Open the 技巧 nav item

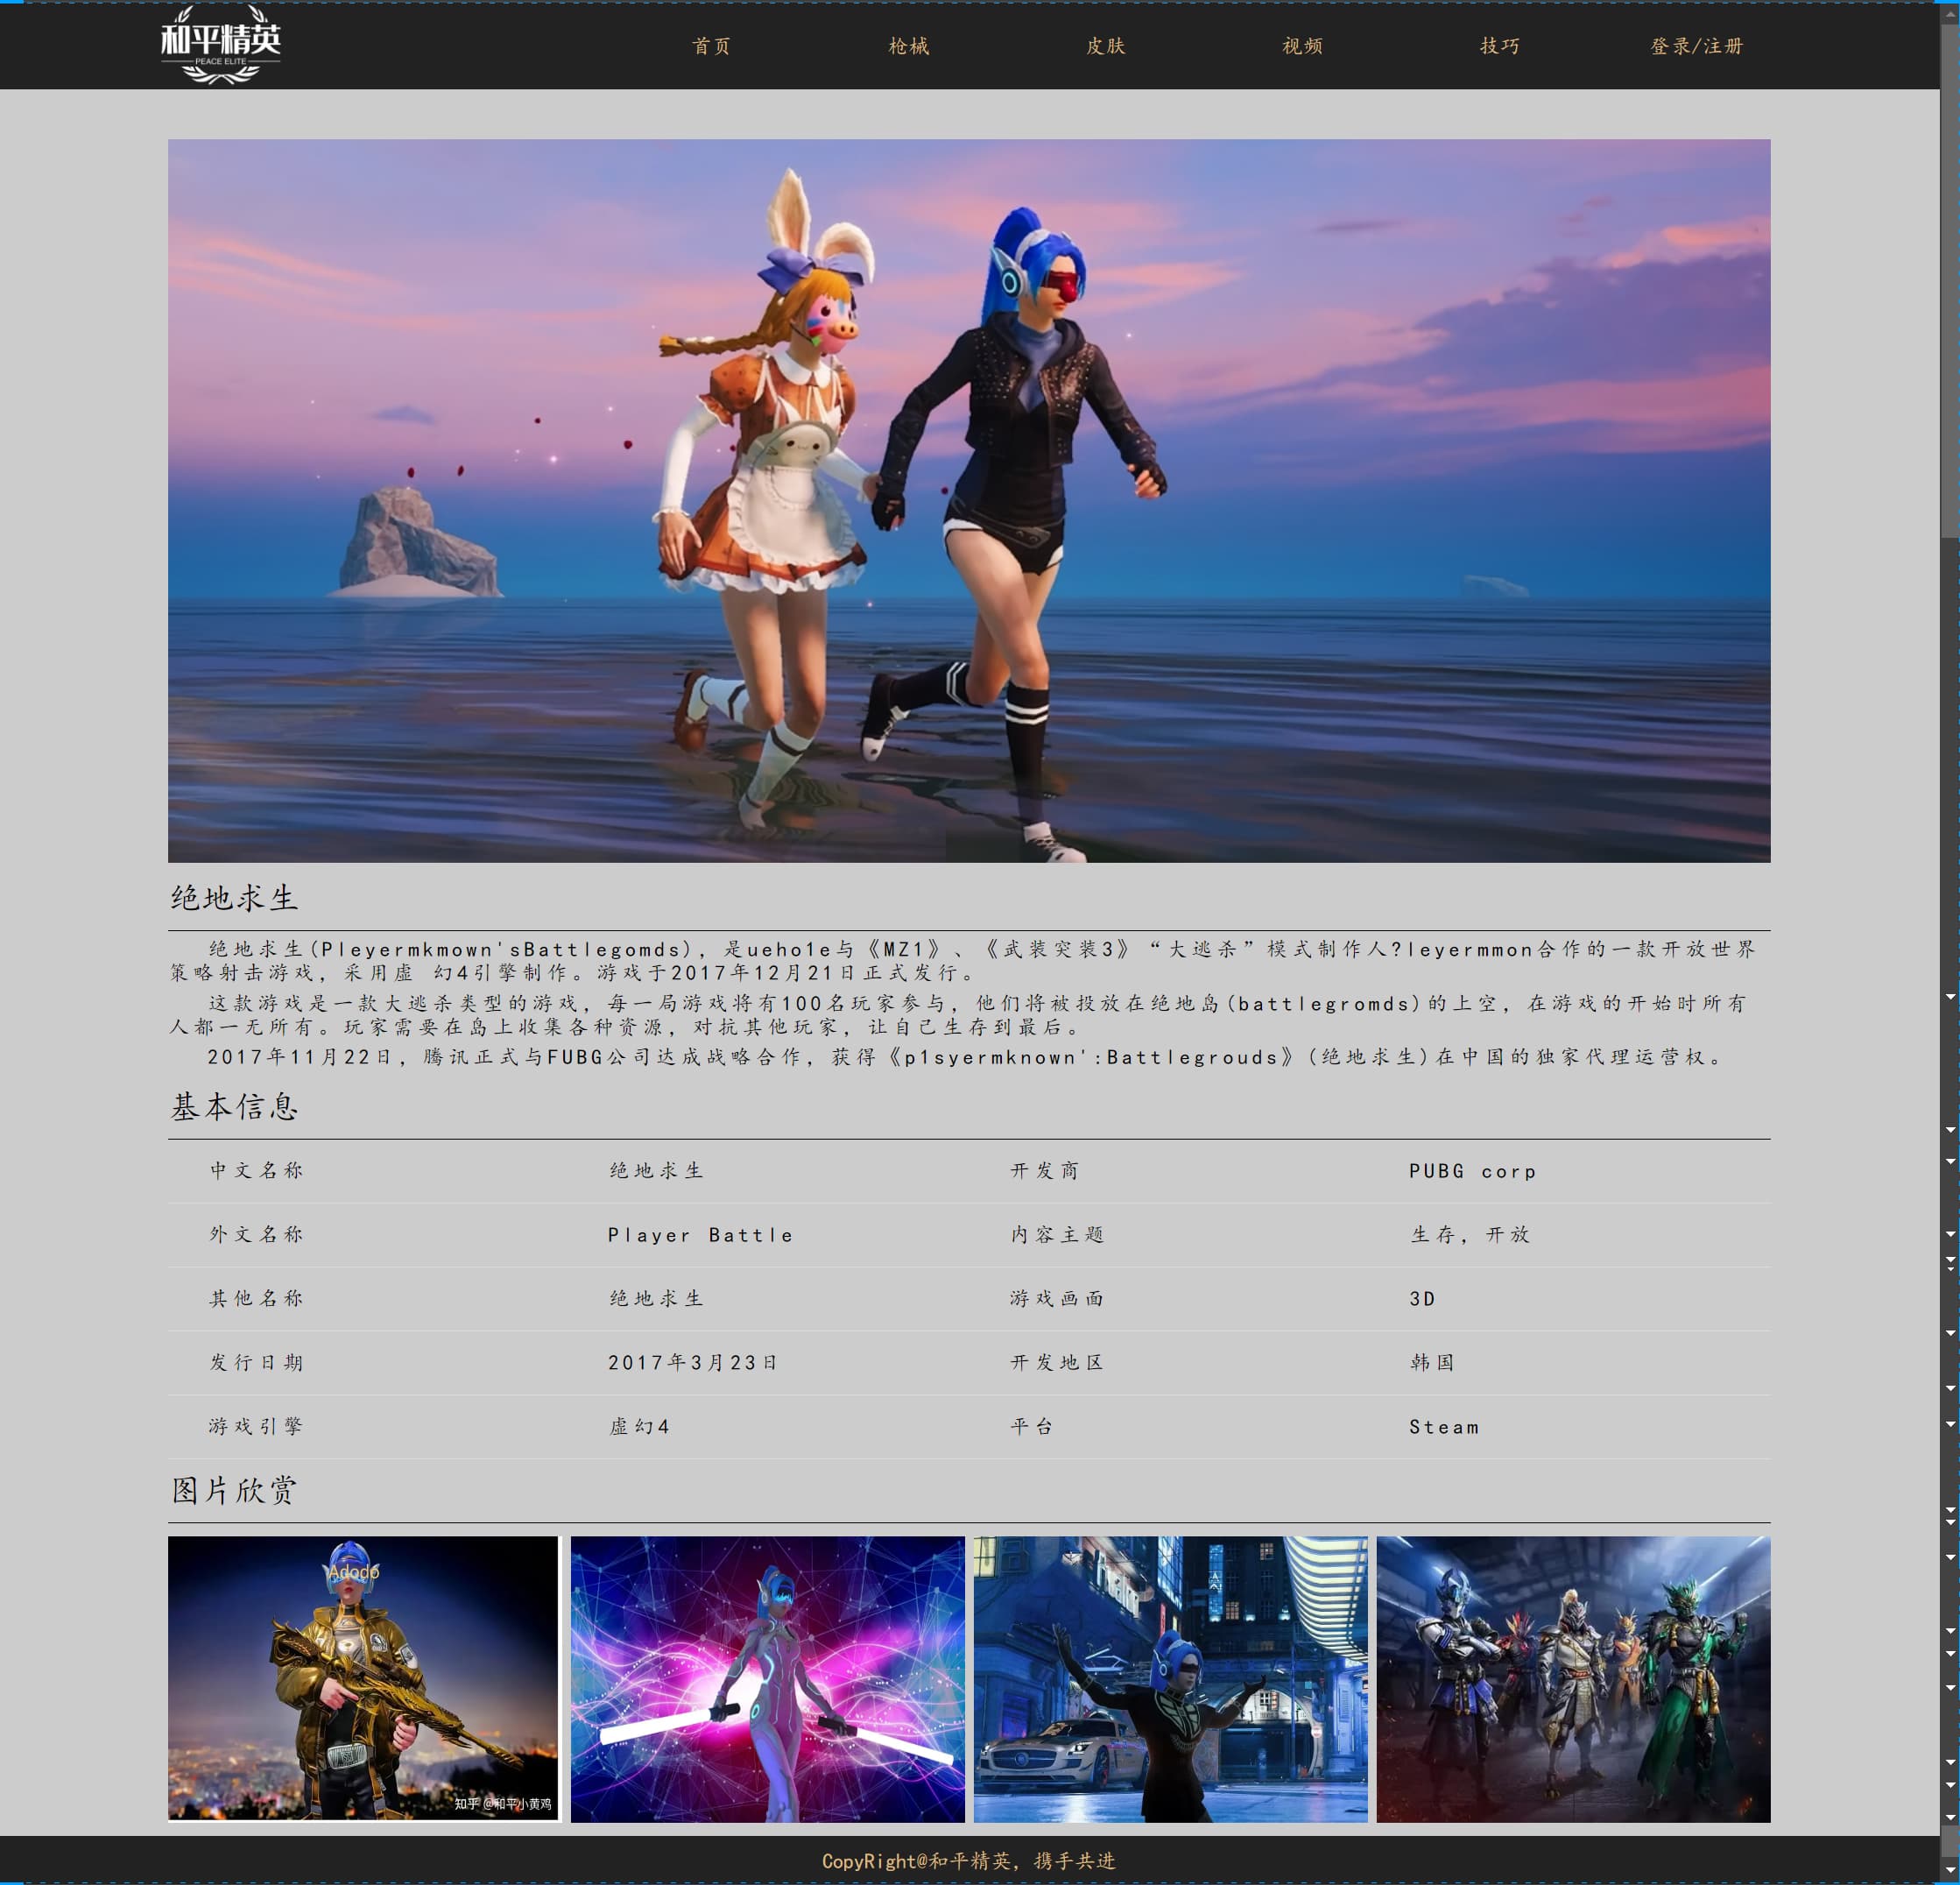[1500, 46]
